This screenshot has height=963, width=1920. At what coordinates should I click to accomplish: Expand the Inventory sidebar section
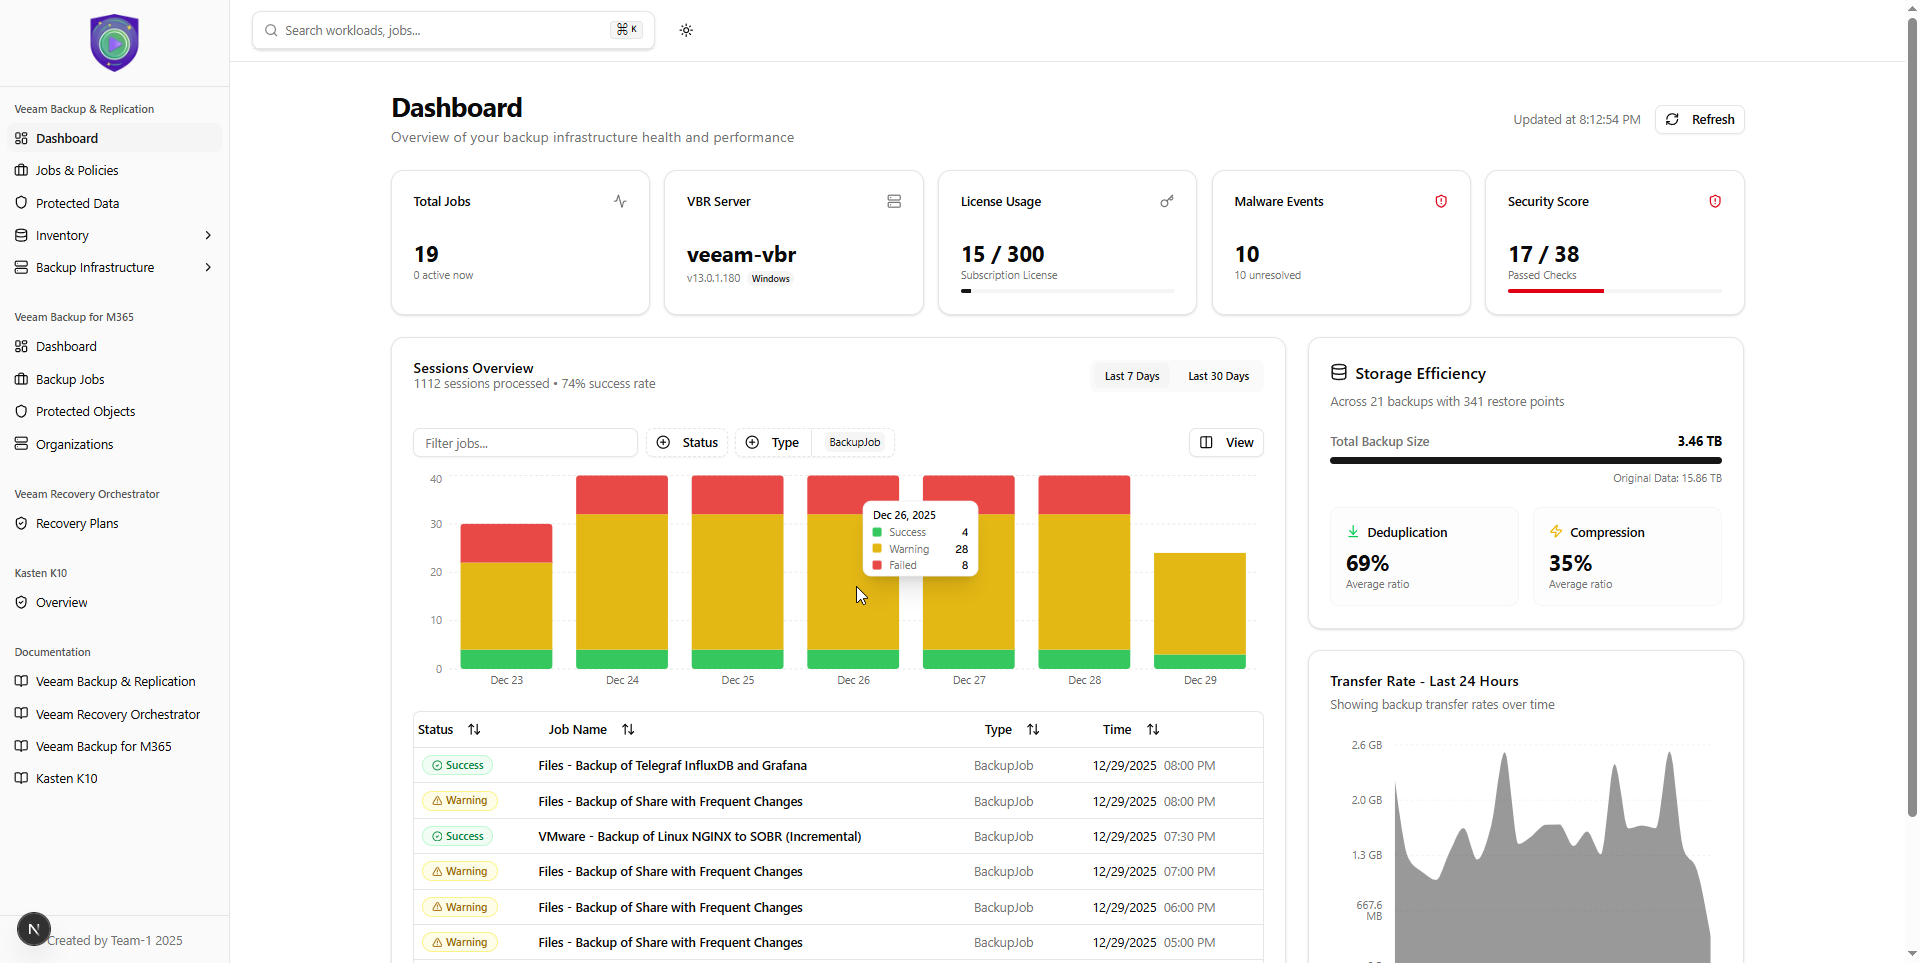point(113,235)
